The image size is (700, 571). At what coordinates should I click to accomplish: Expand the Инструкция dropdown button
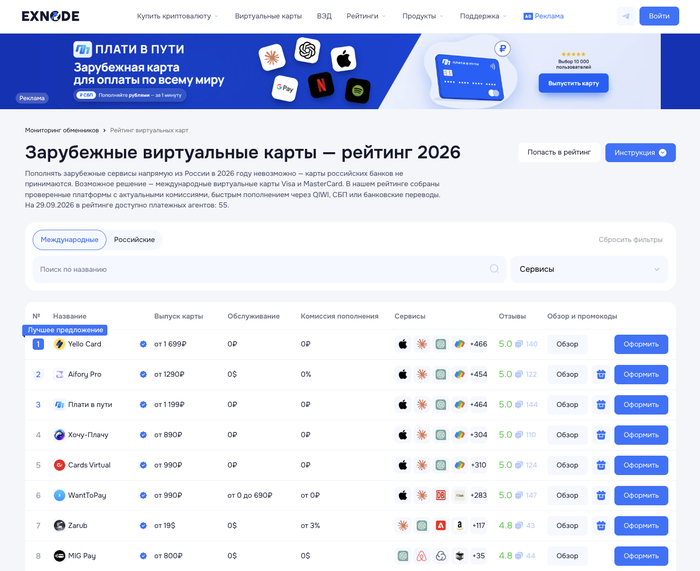[640, 153]
